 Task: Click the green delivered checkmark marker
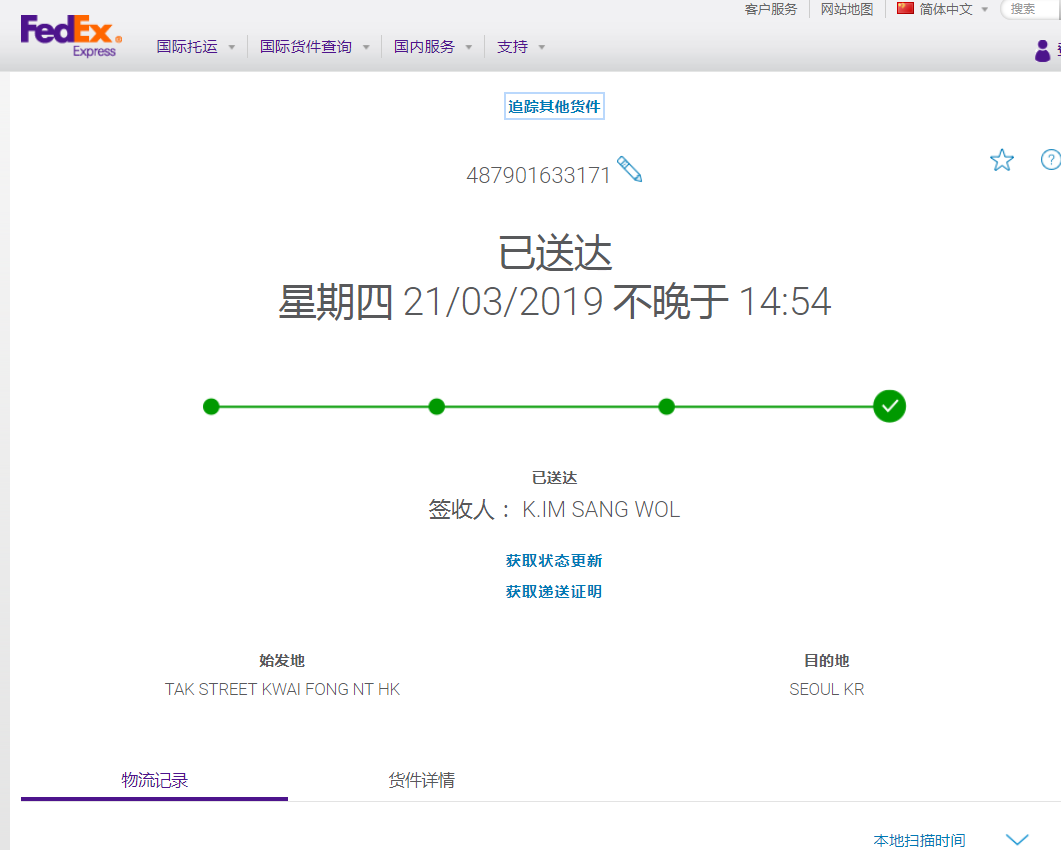click(889, 406)
